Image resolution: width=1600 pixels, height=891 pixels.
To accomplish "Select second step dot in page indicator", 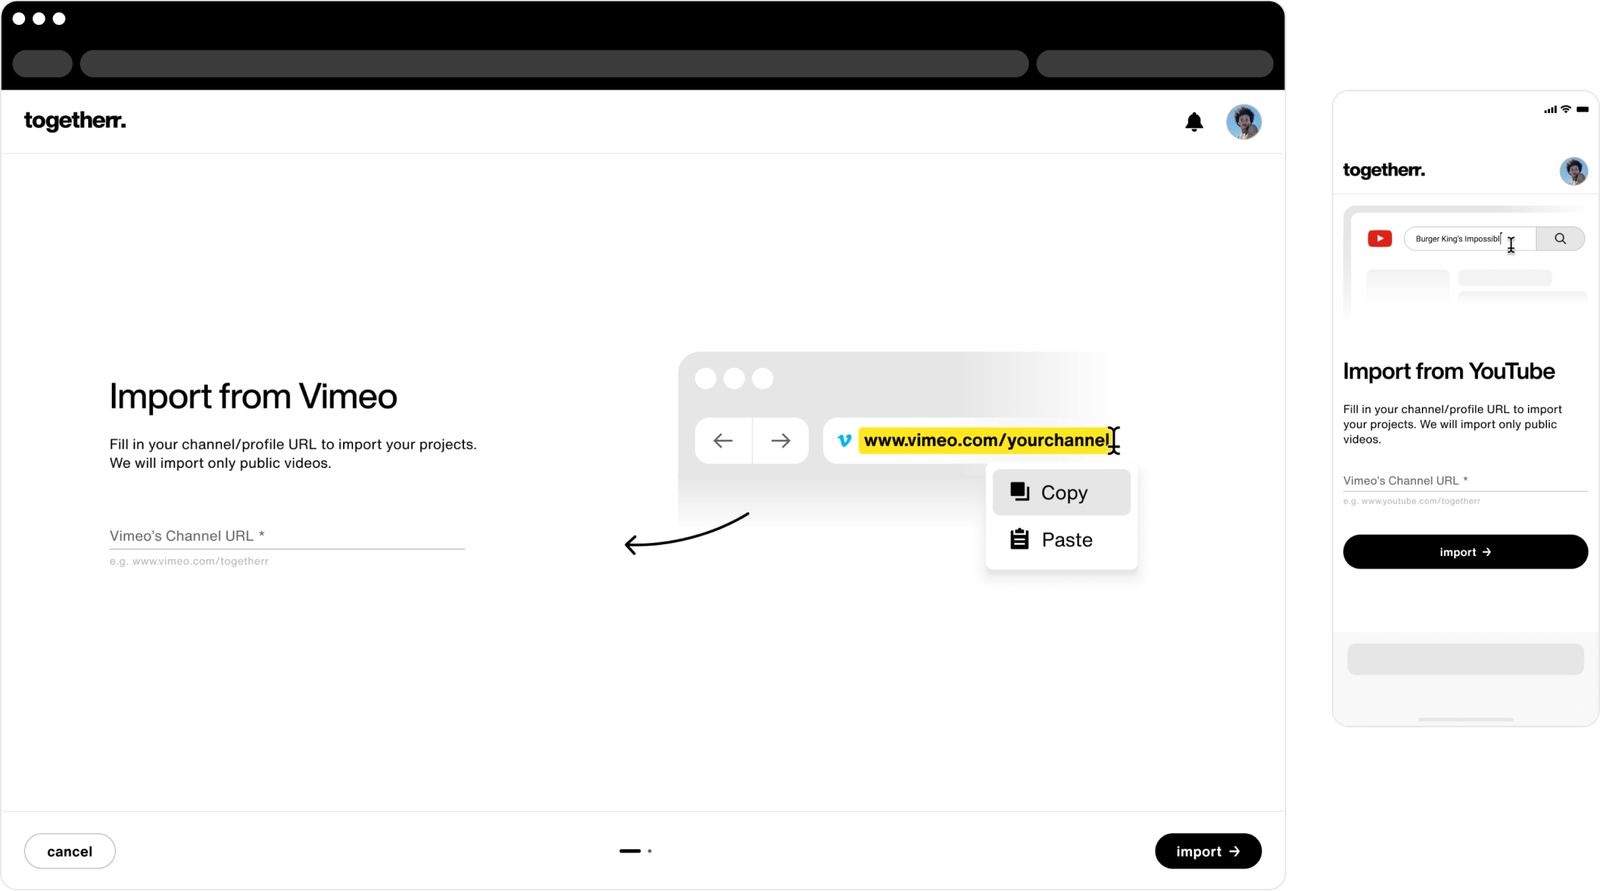I will click(650, 851).
